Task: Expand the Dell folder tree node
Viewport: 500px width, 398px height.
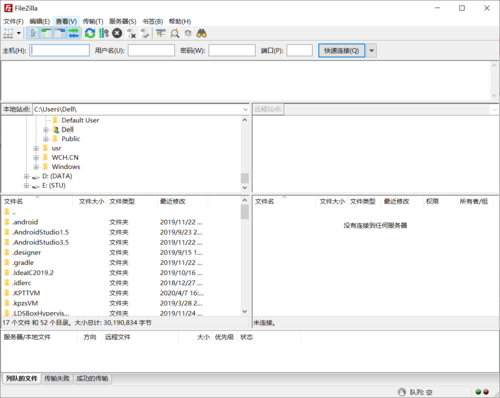Action: [x=46, y=130]
